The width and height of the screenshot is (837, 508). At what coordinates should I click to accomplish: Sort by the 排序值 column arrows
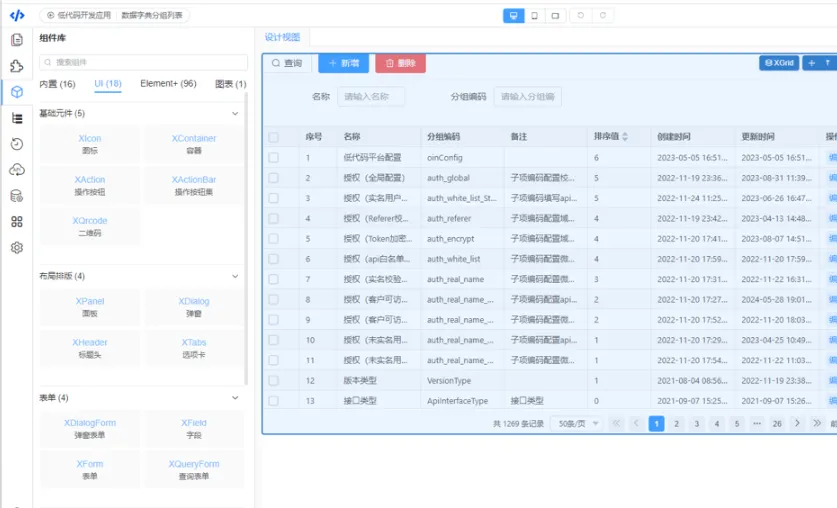click(x=625, y=137)
